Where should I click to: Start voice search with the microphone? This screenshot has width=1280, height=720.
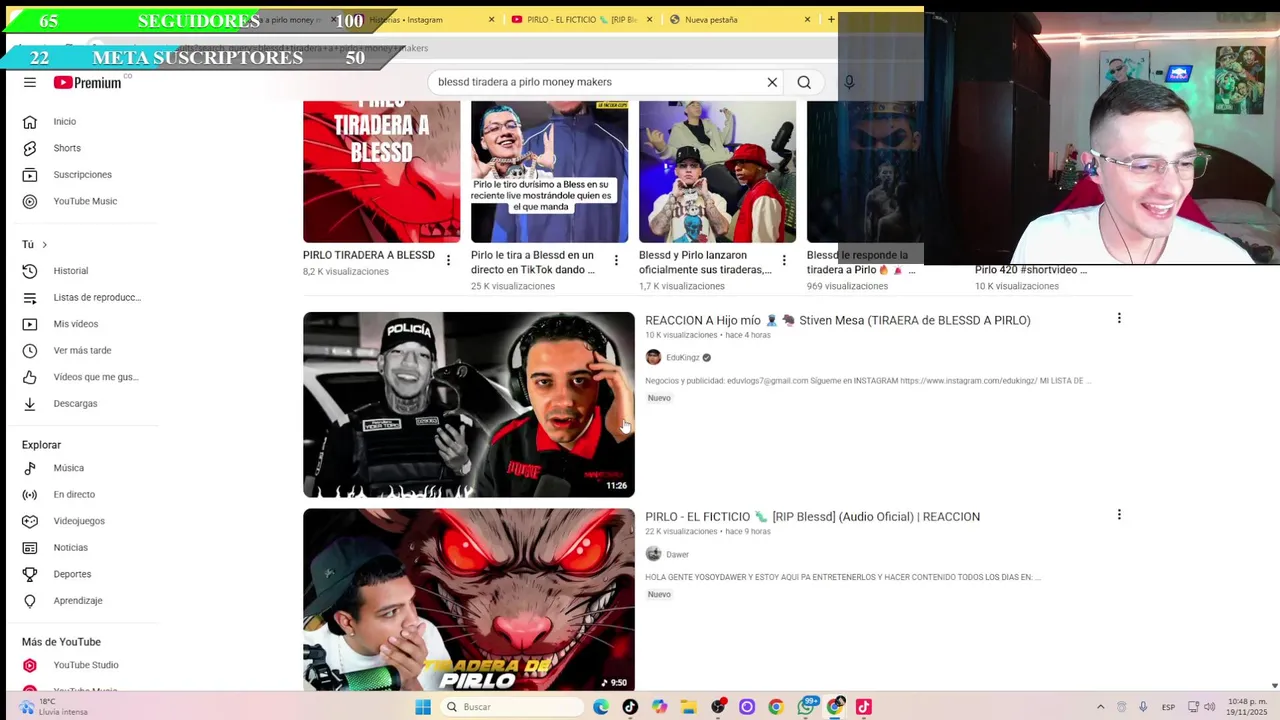pos(849,82)
